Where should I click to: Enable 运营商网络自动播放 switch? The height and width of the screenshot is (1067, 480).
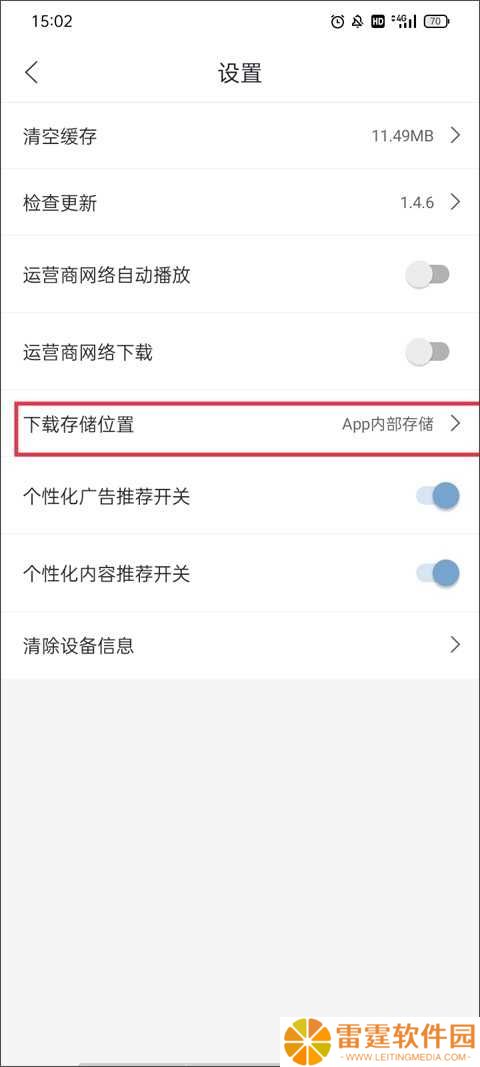point(428,275)
